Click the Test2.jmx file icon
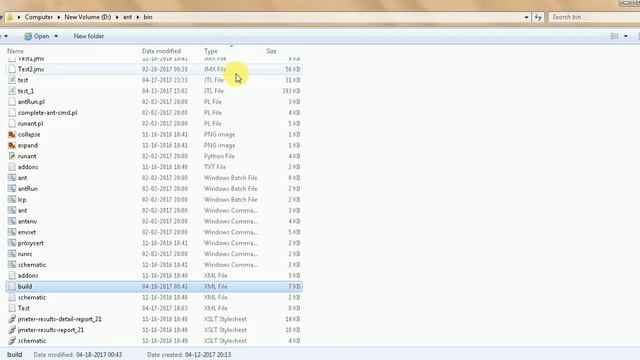This screenshot has height=360, width=640. point(12,69)
